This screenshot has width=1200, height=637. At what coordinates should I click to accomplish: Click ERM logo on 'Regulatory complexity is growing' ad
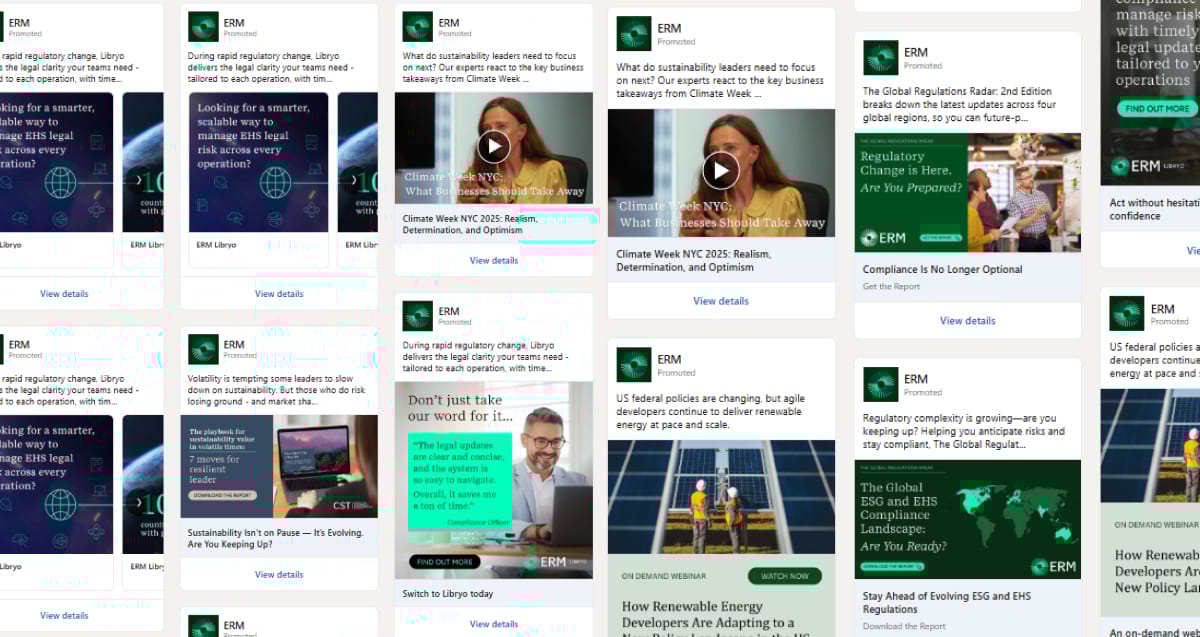(881, 384)
